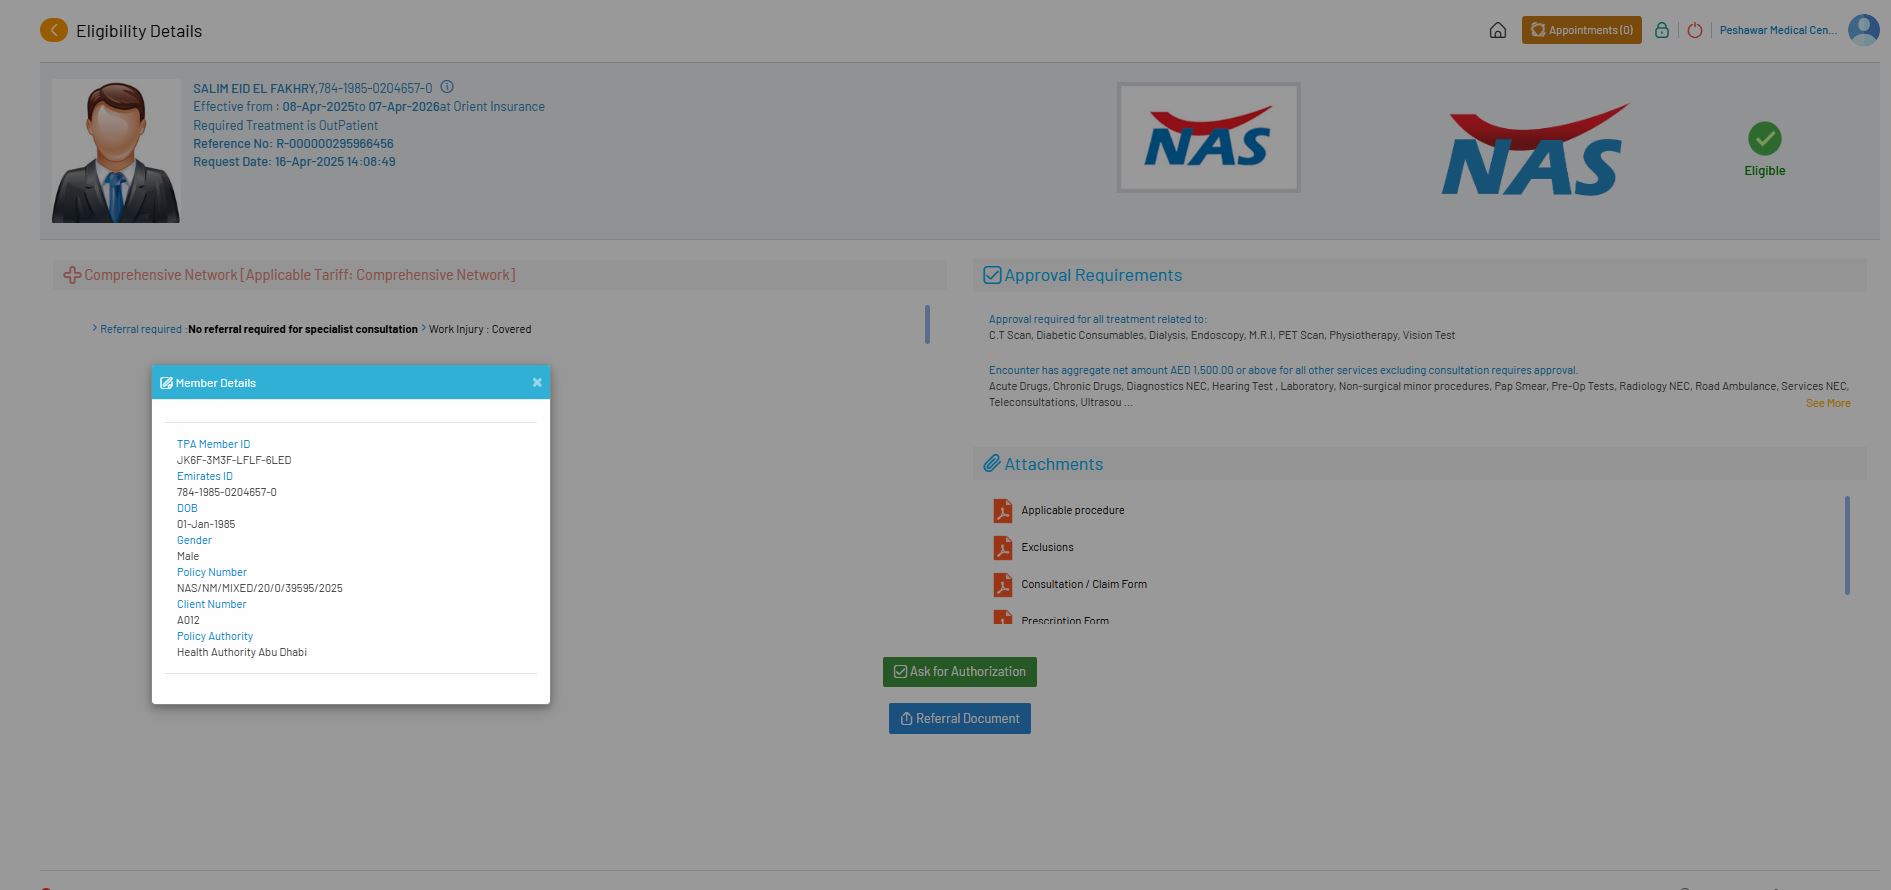The width and height of the screenshot is (1891, 890).
Task: Click the bordered NAS logo thumbnail
Action: tap(1208, 137)
